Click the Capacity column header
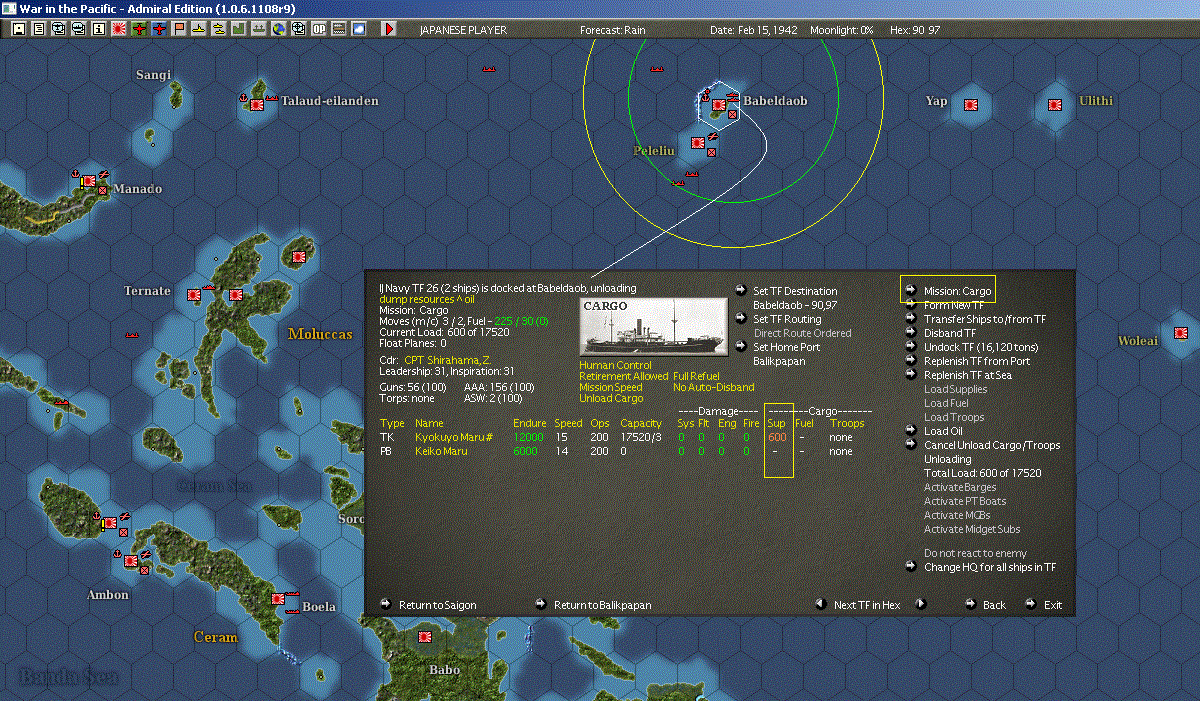1200x701 pixels. click(641, 423)
